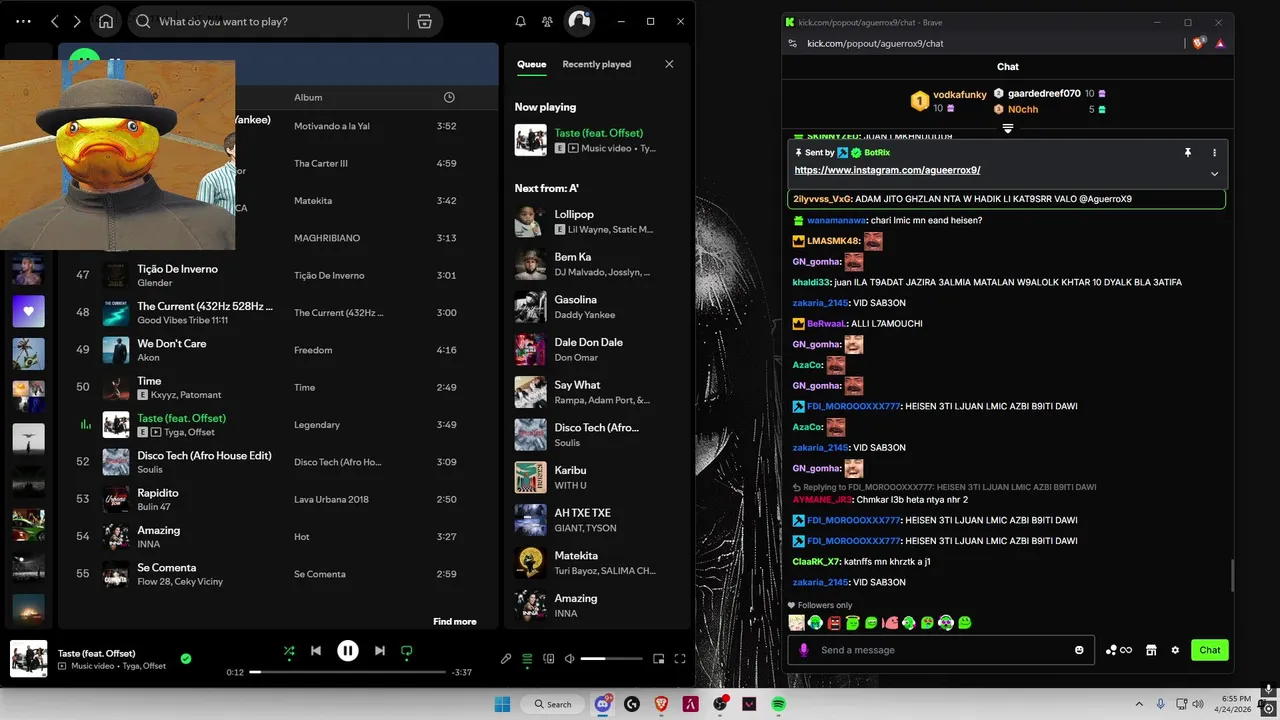Screen dimensions: 1280x720
Task: Open the Kick gift shop icon
Action: click(x=1151, y=650)
